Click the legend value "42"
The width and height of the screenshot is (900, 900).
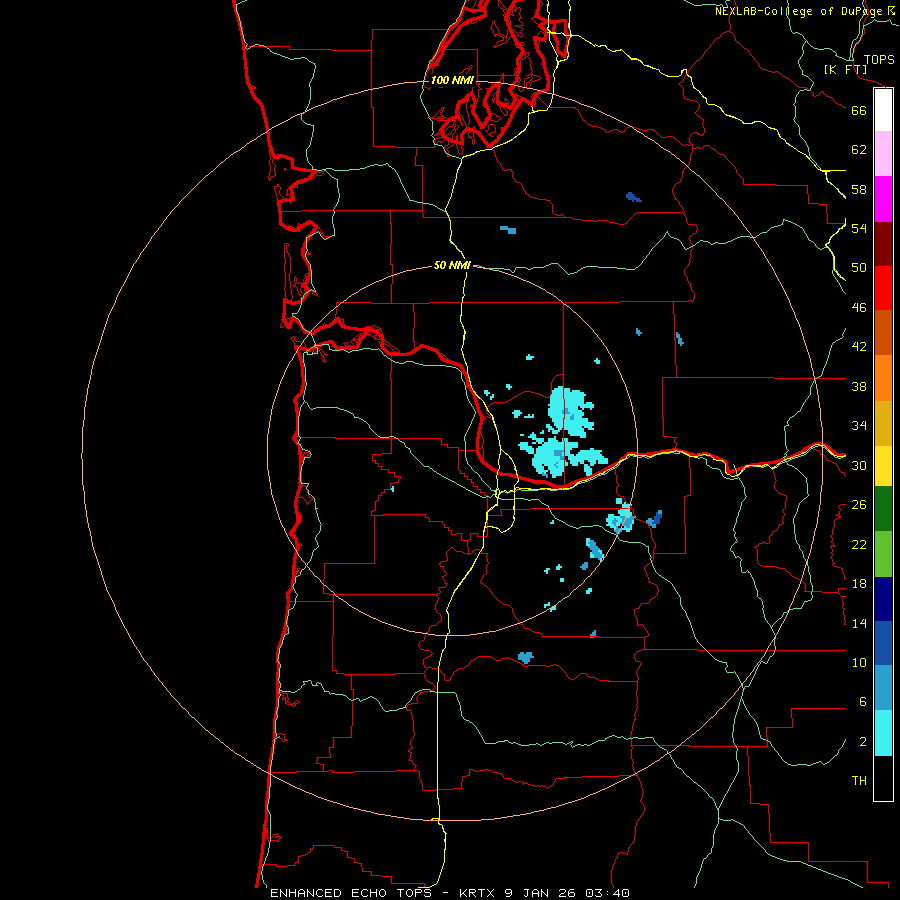(x=859, y=347)
